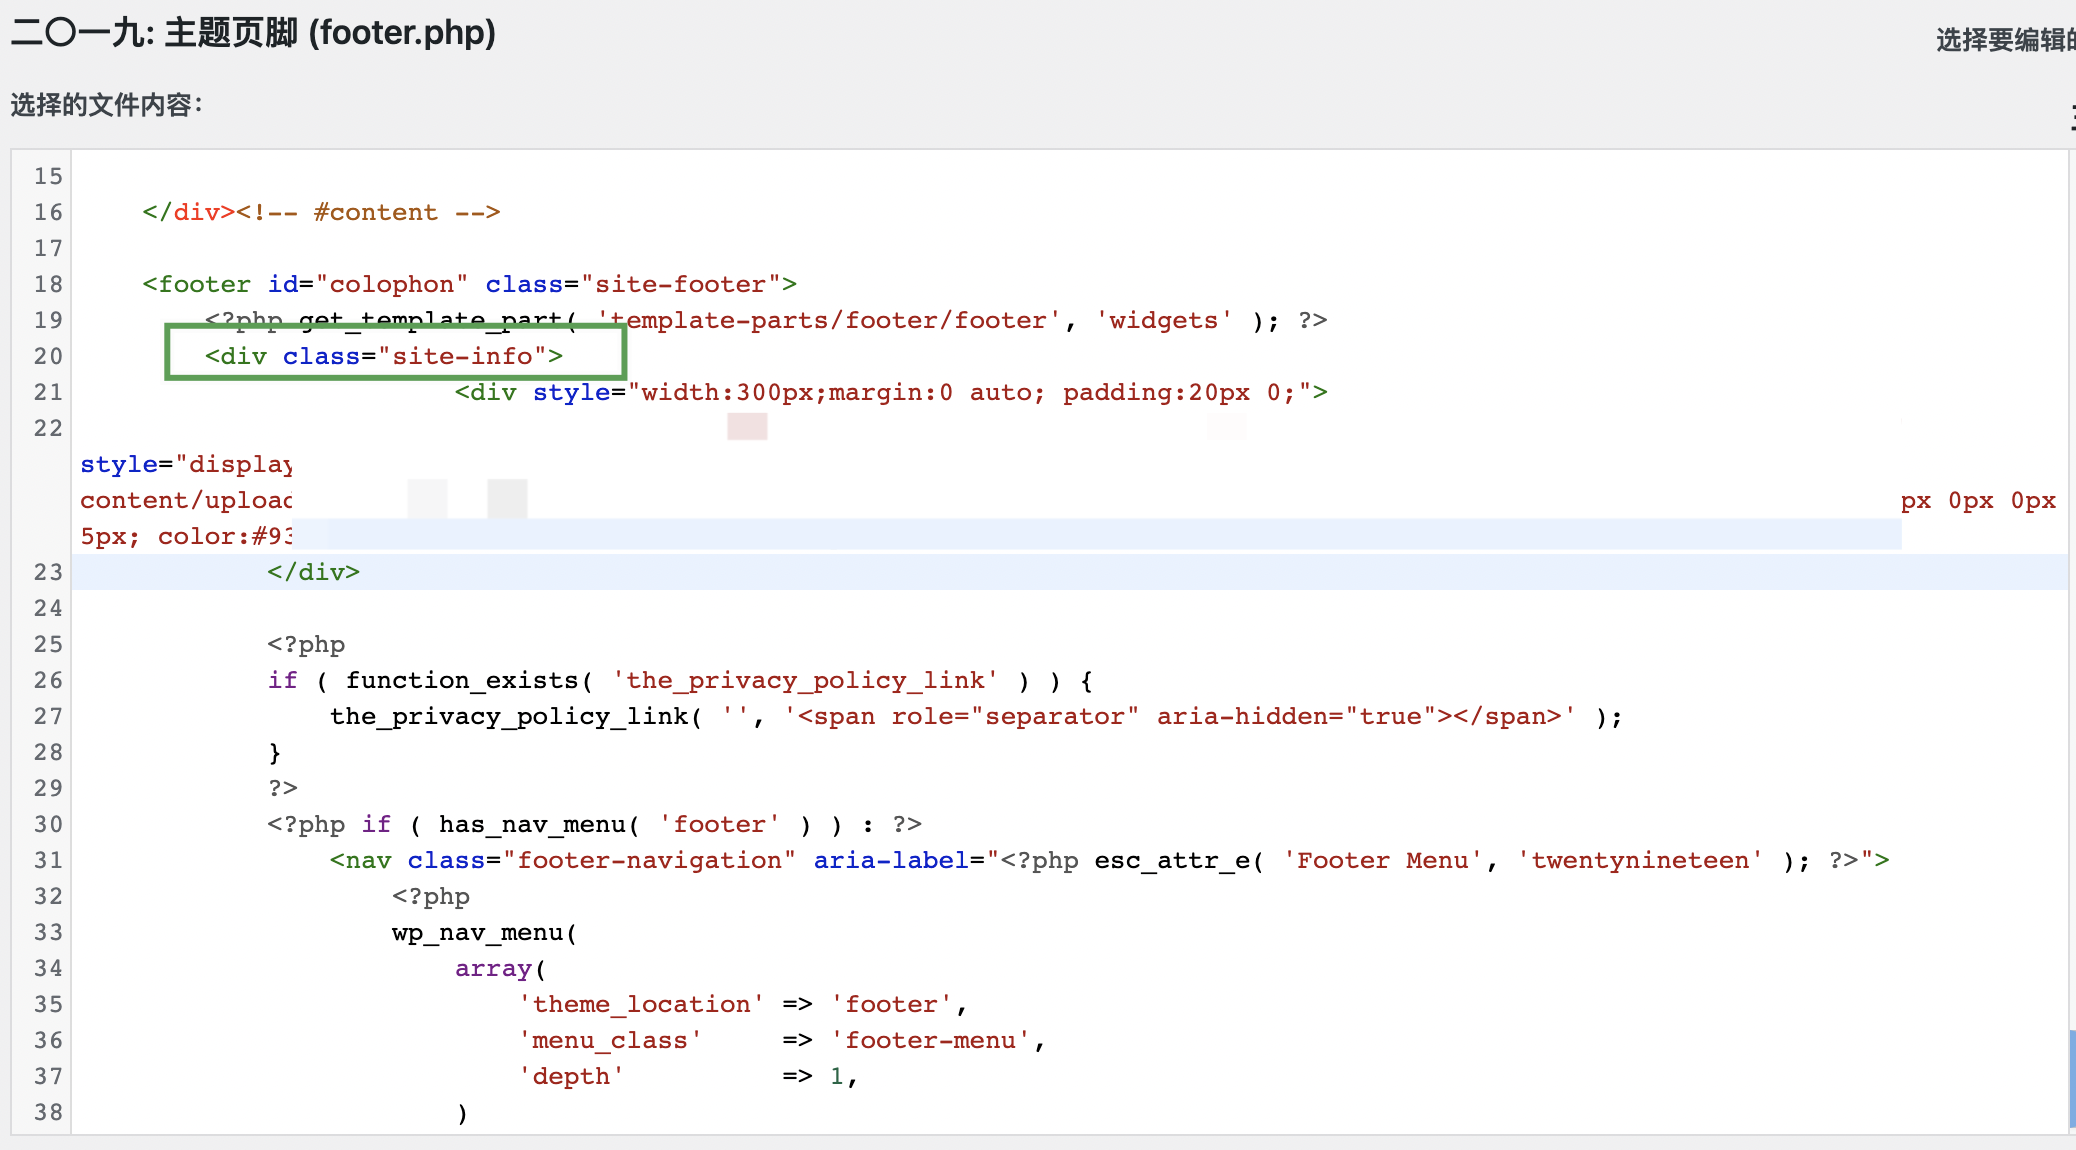
Task: Click the_privacy_policy_link( call on line 27
Action: point(516,716)
